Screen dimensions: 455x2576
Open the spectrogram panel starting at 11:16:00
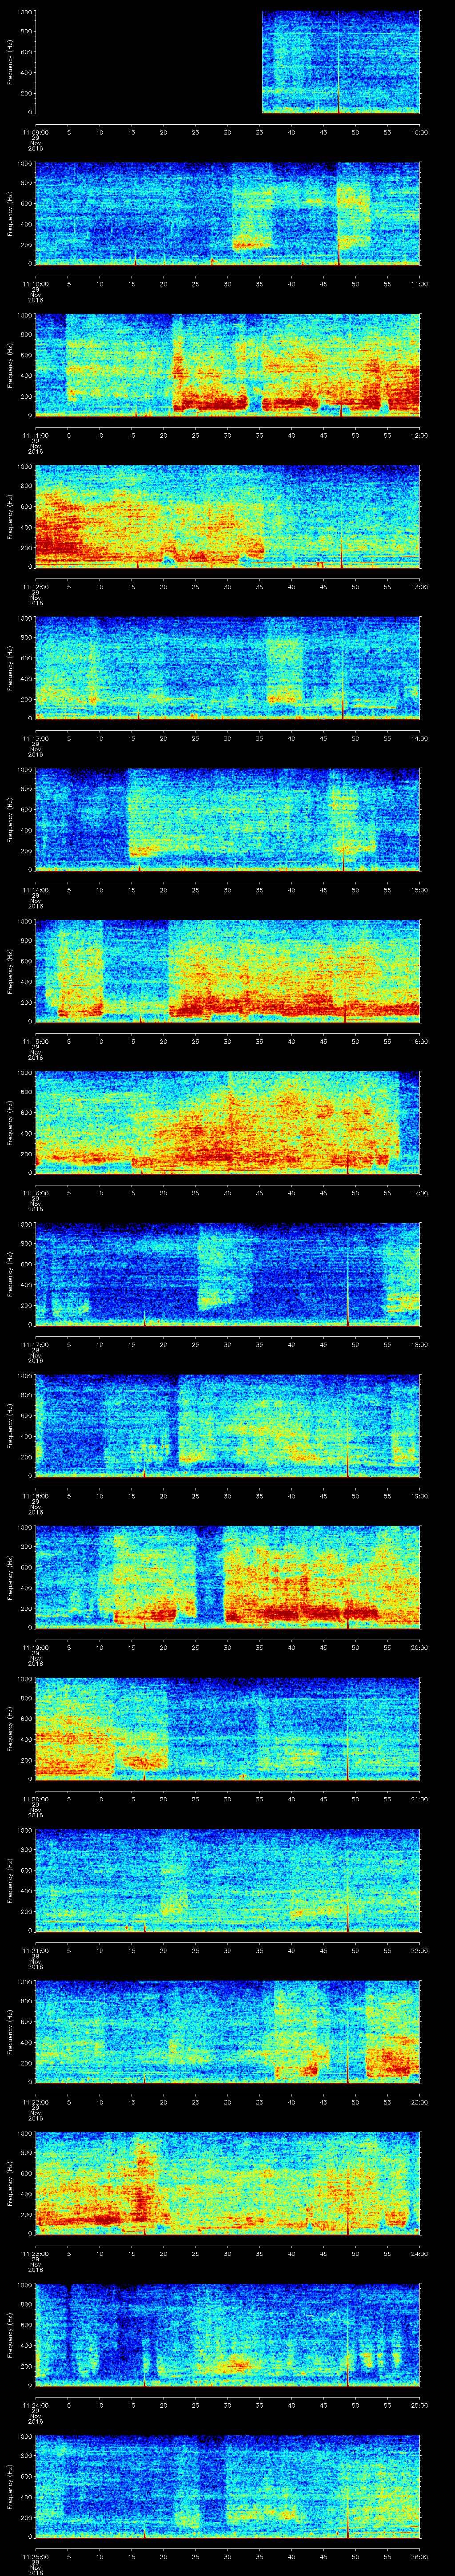click(228, 1123)
